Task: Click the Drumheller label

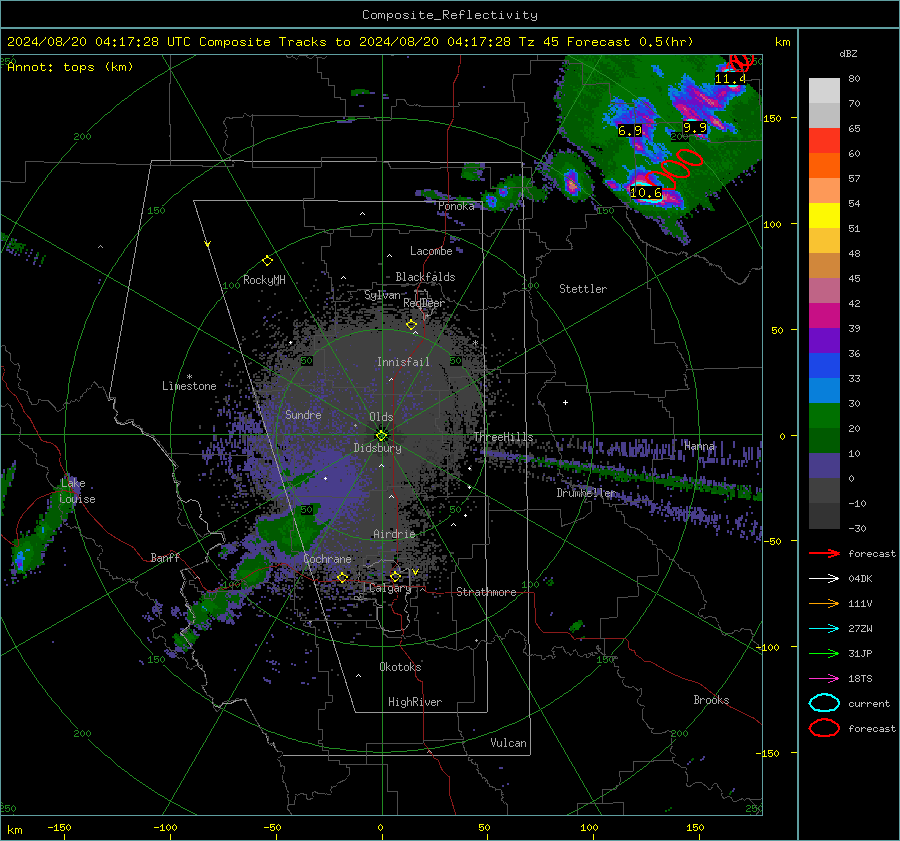Action: (x=585, y=493)
